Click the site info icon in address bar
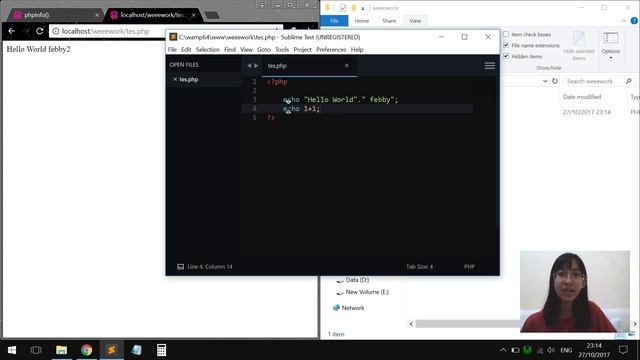This screenshot has height=360, width=640. tap(56, 31)
